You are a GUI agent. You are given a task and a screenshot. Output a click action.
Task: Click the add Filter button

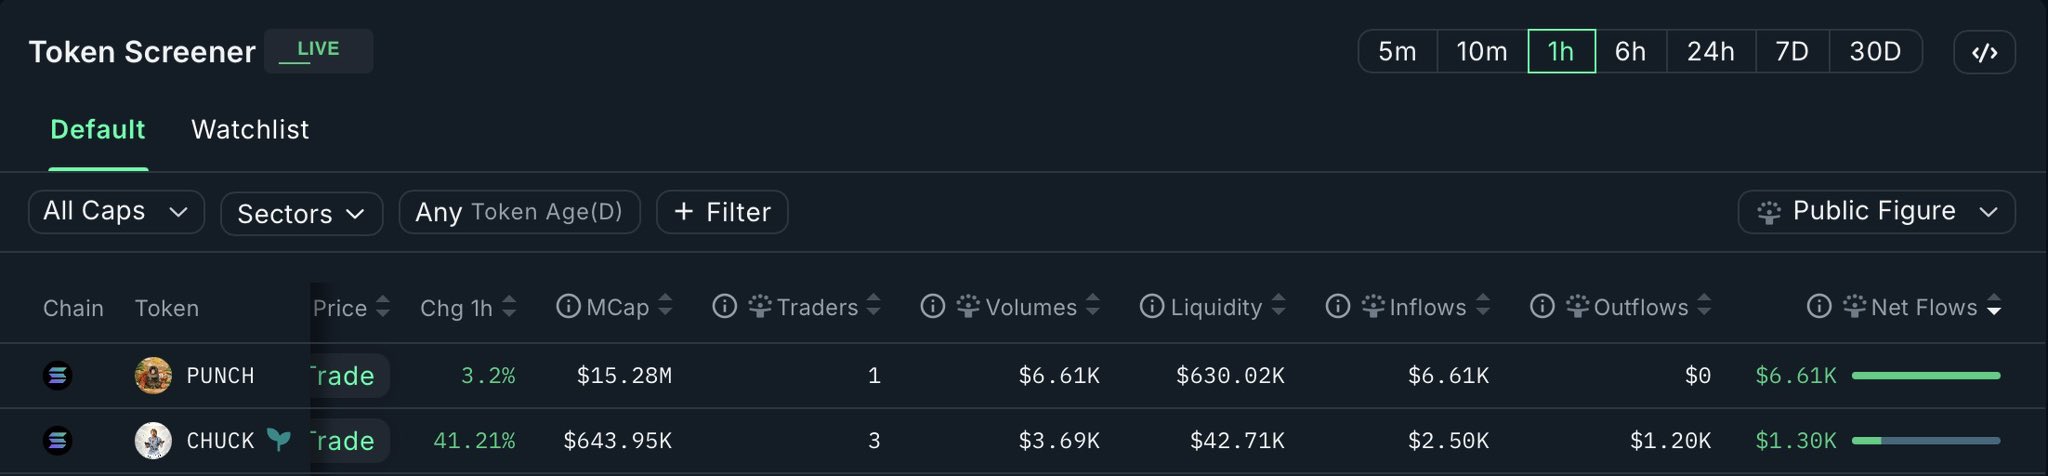coord(722,212)
